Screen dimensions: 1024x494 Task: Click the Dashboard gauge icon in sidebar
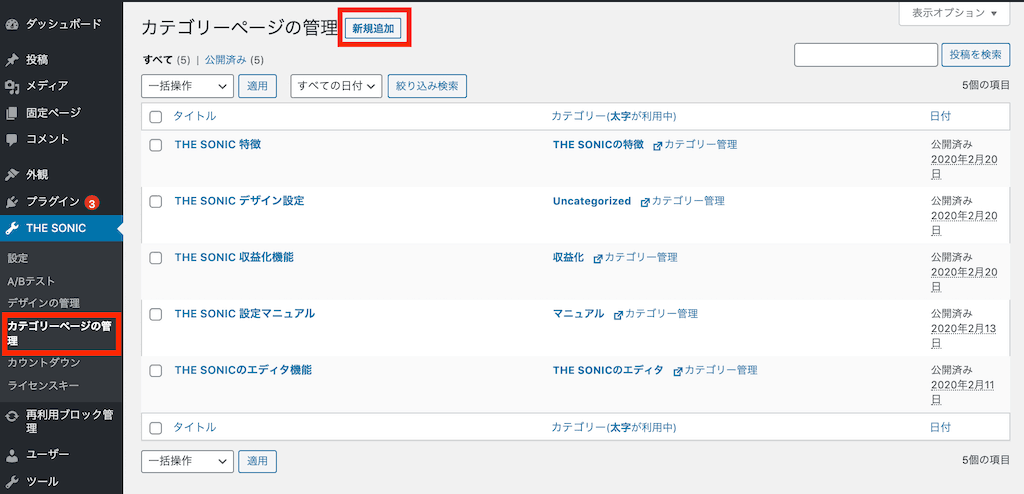click(11, 25)
